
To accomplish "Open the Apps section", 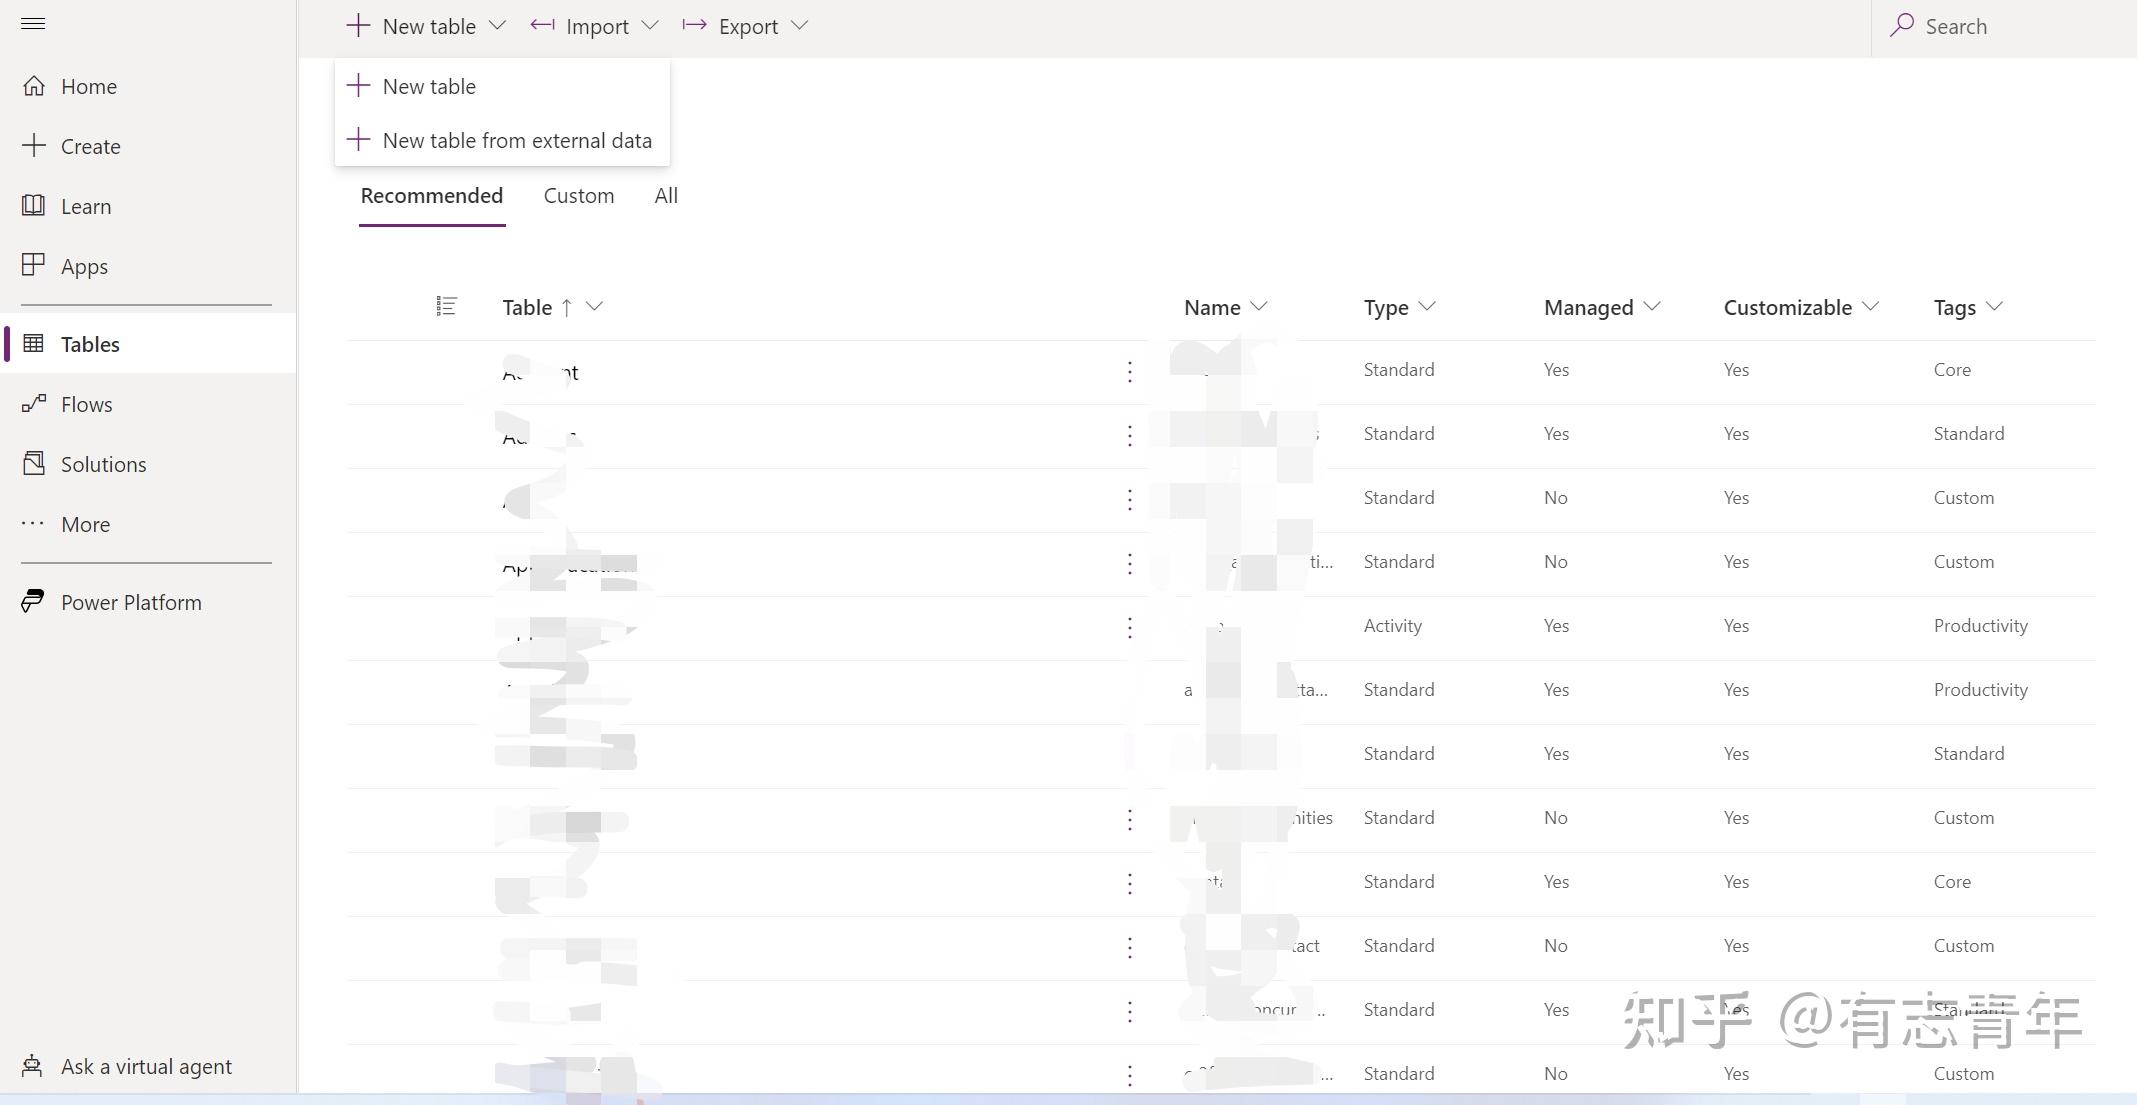I will click(x=84, y=266).
